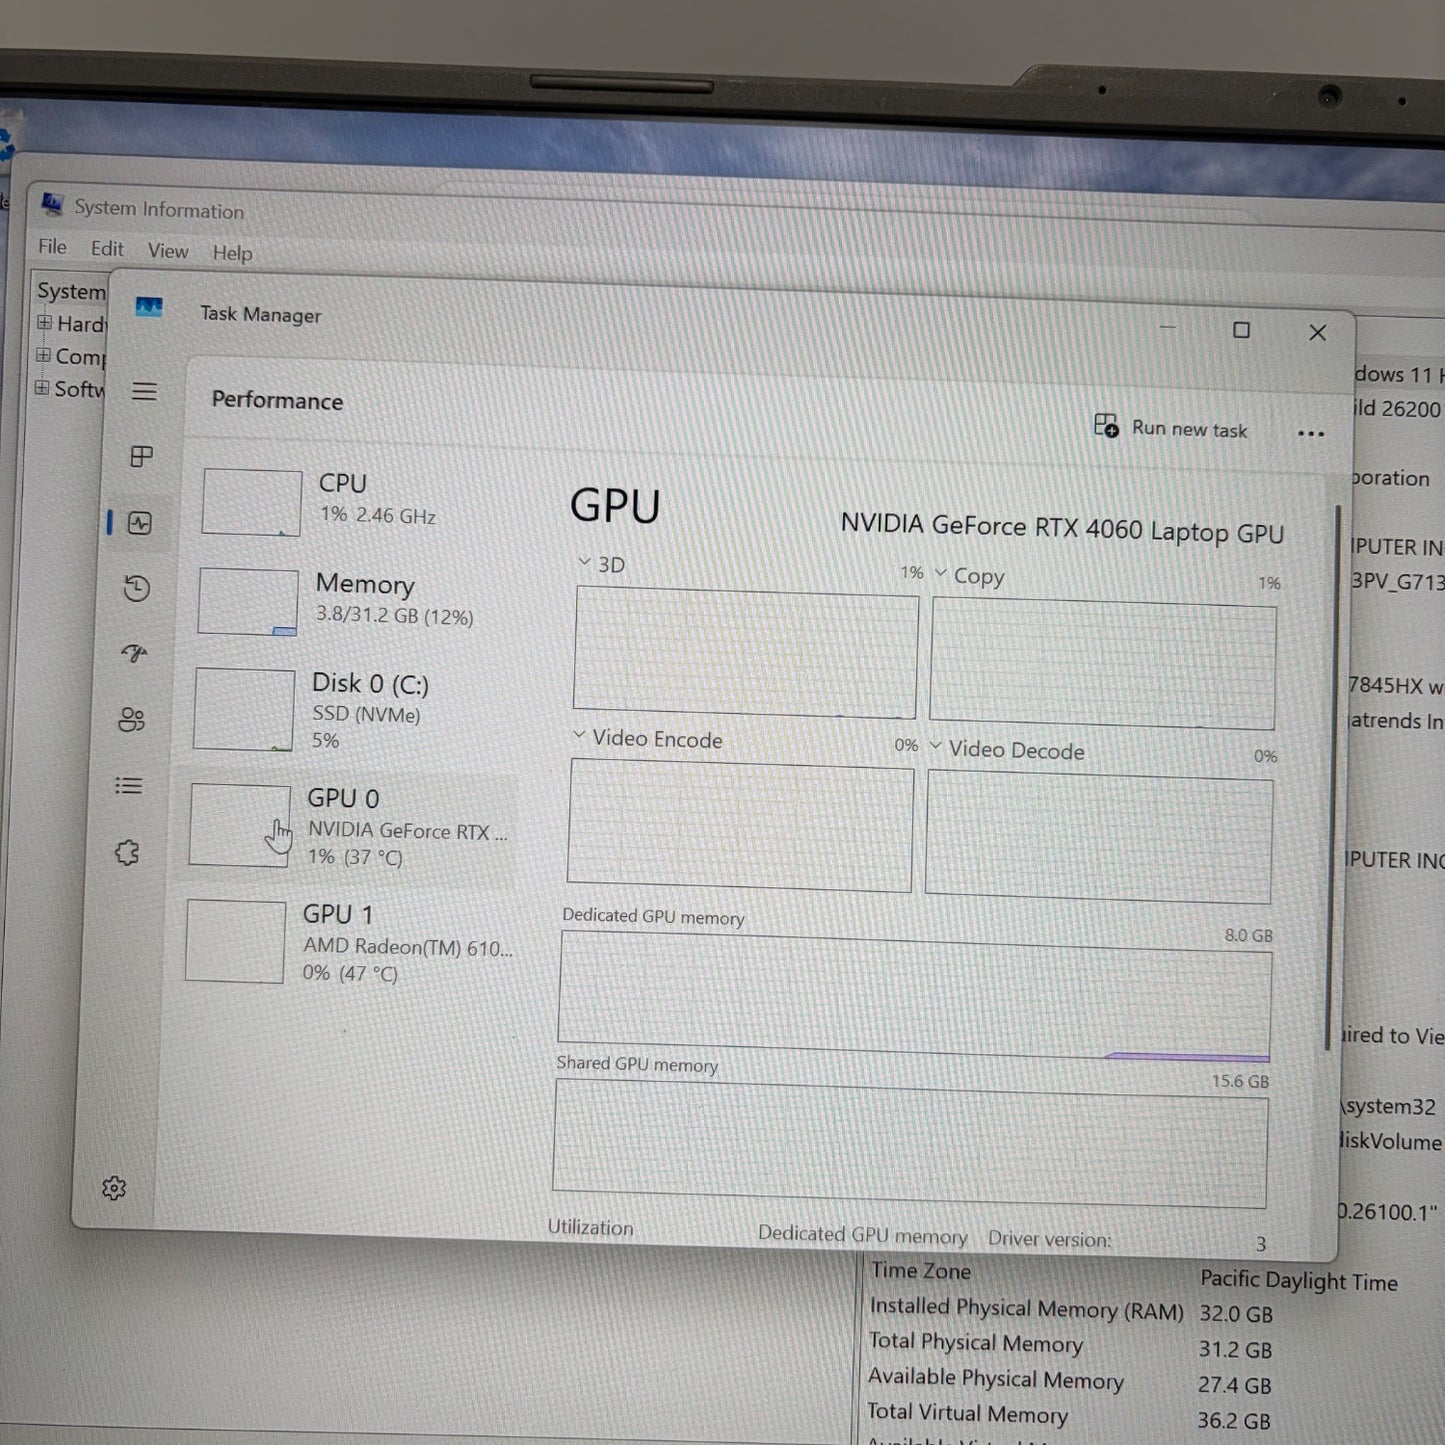Viewport: 1445px width, 1445px height.
Task: Open Help menu in System Information
Action: tap(232, 253)
